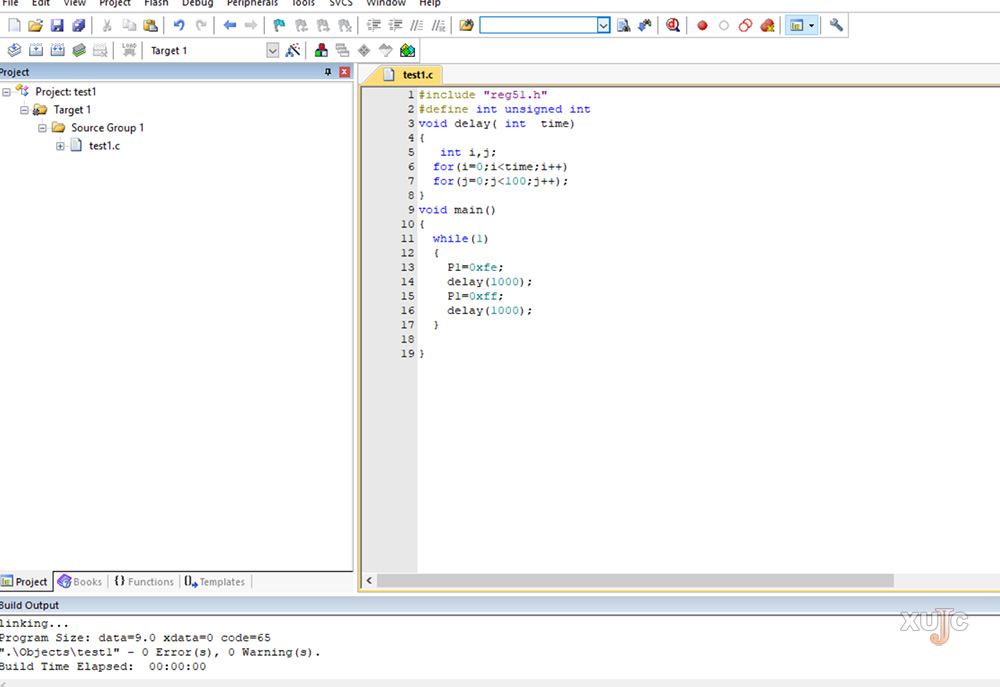Click the Insert/Remove Breakpoint red dot
The width and height of the screenshot is (1000, 687).
coord(702,25)
